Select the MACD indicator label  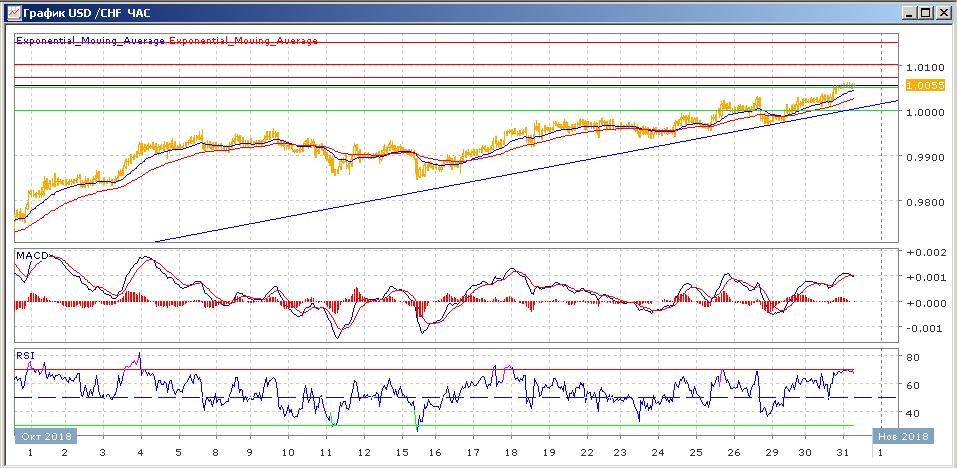tap(32, 255)
